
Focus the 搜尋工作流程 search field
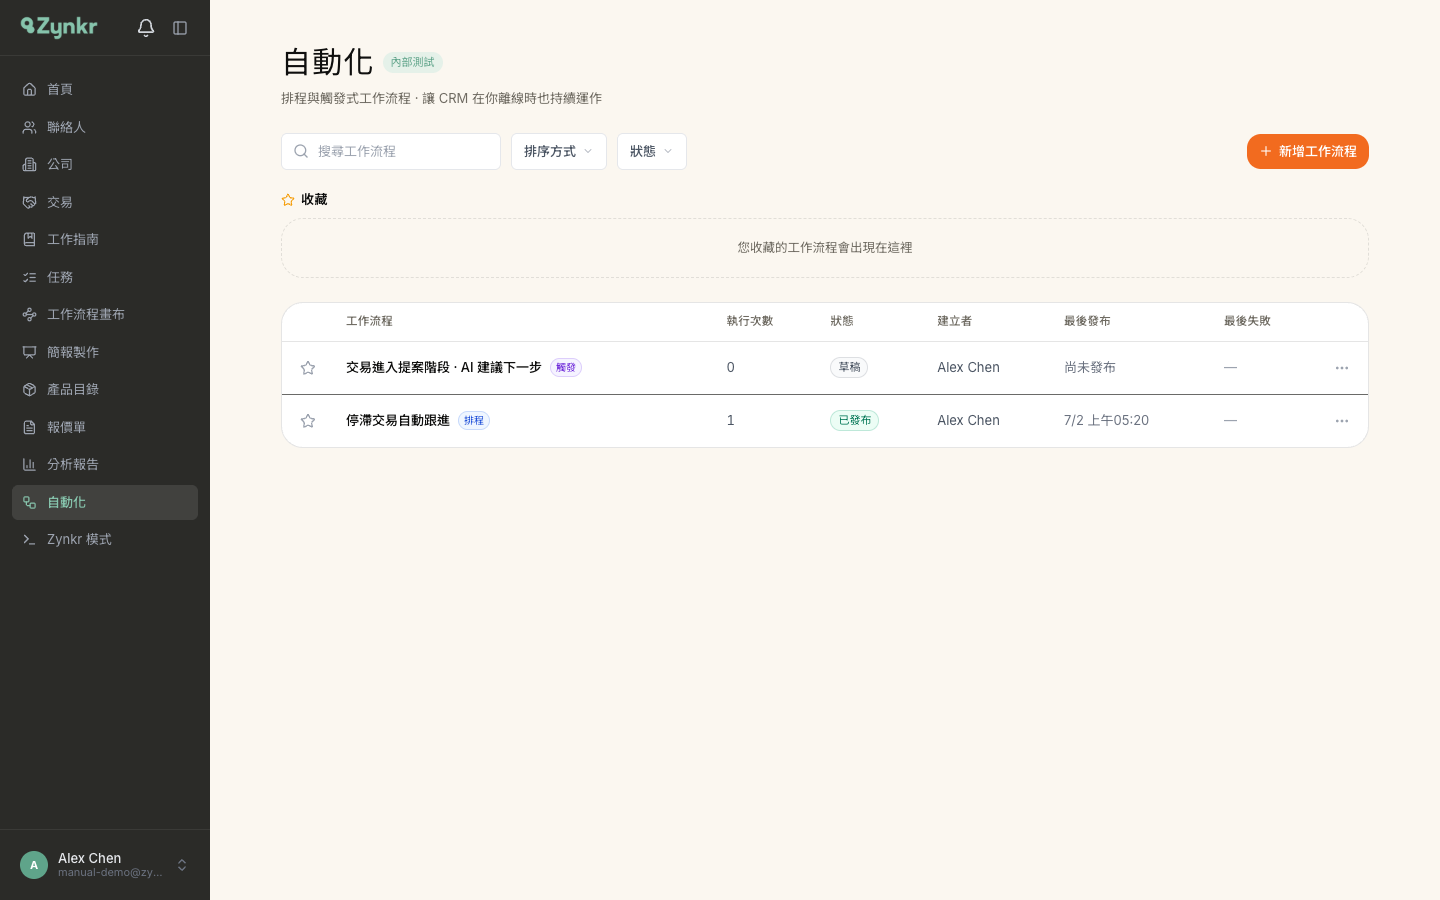point(391,151)
